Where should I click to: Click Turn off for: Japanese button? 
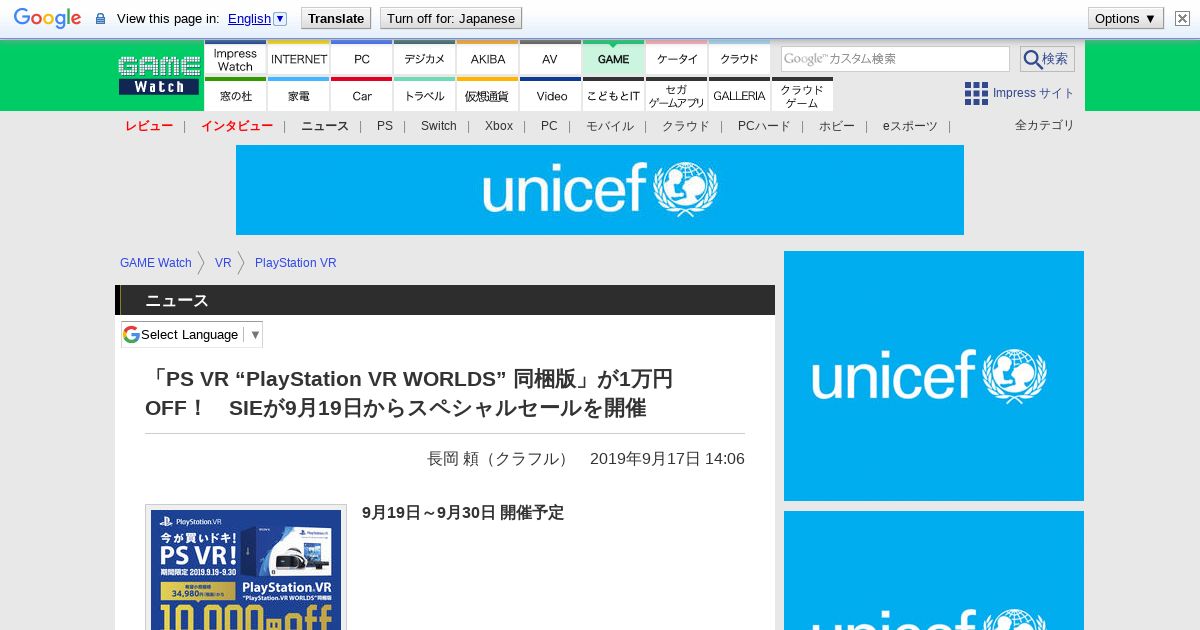coord(451,18)
